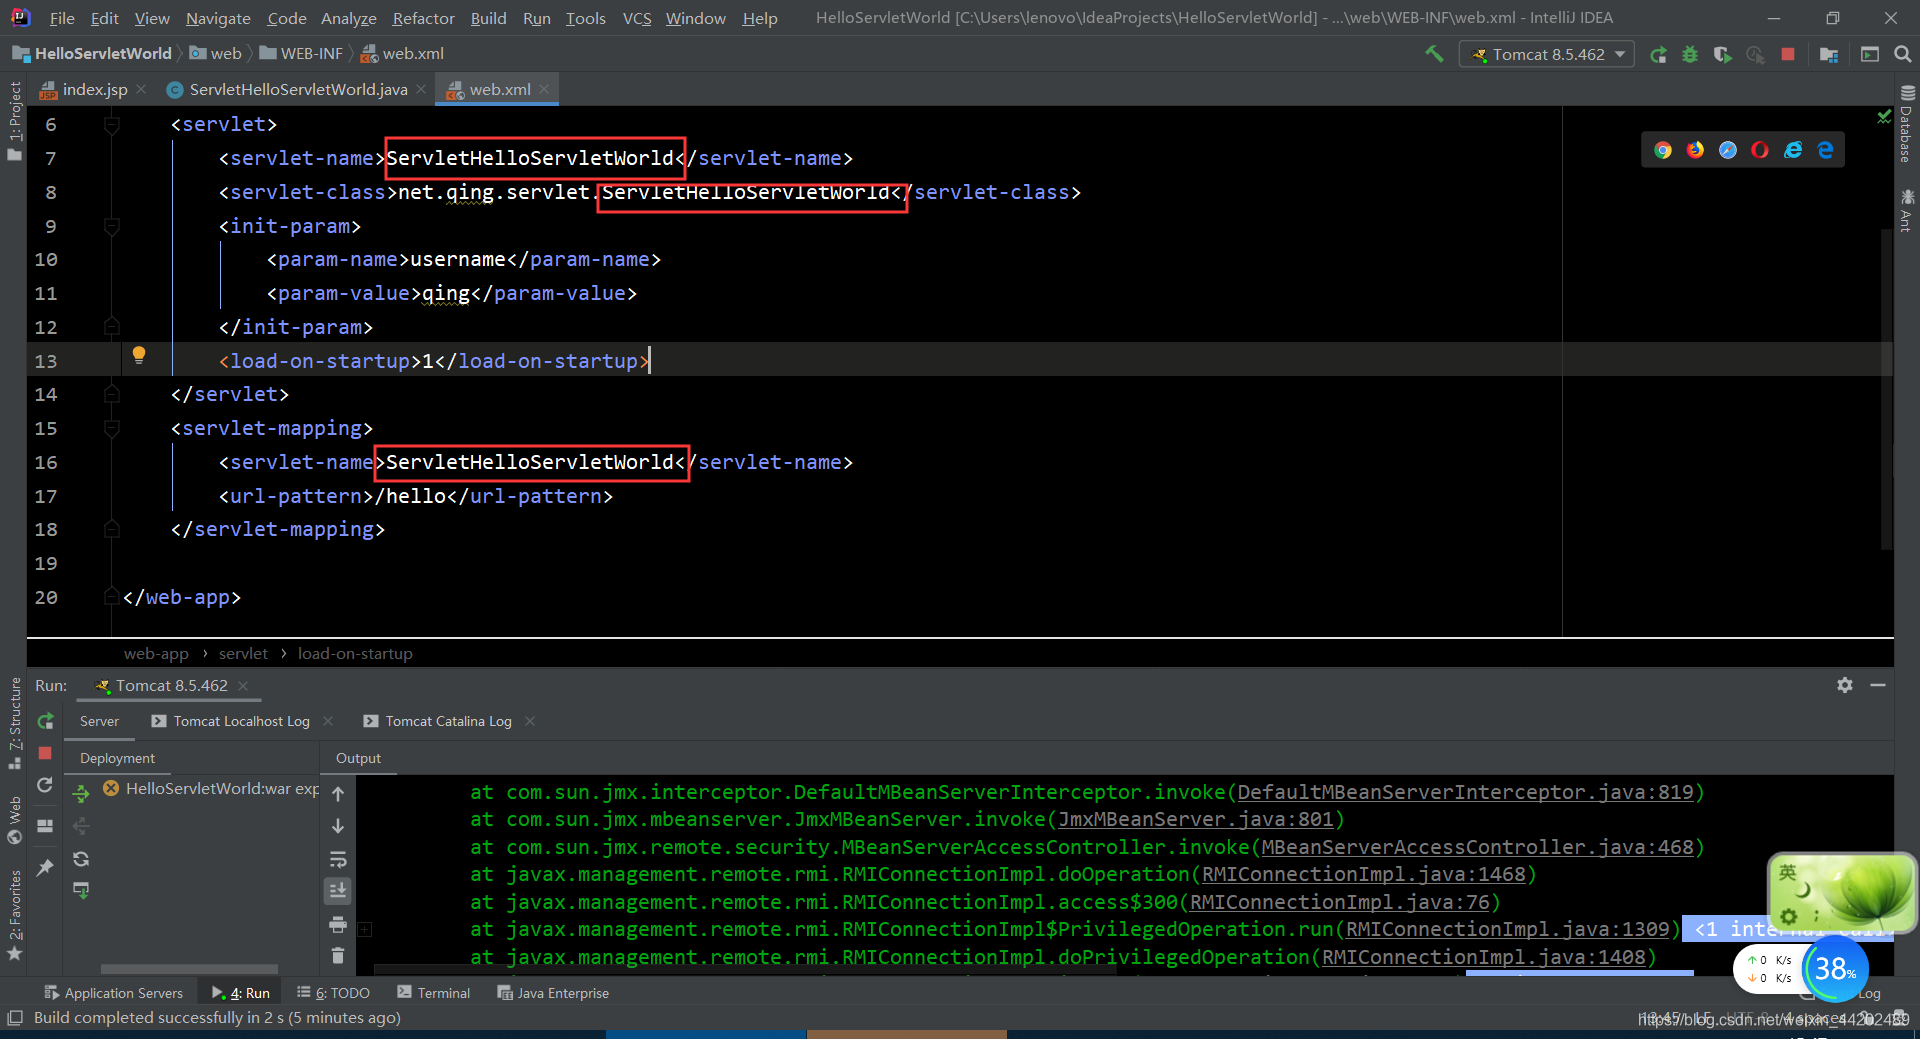Open the Tomcat 8.5.462 run configuration dropdown

click(x=1547, y=55)
